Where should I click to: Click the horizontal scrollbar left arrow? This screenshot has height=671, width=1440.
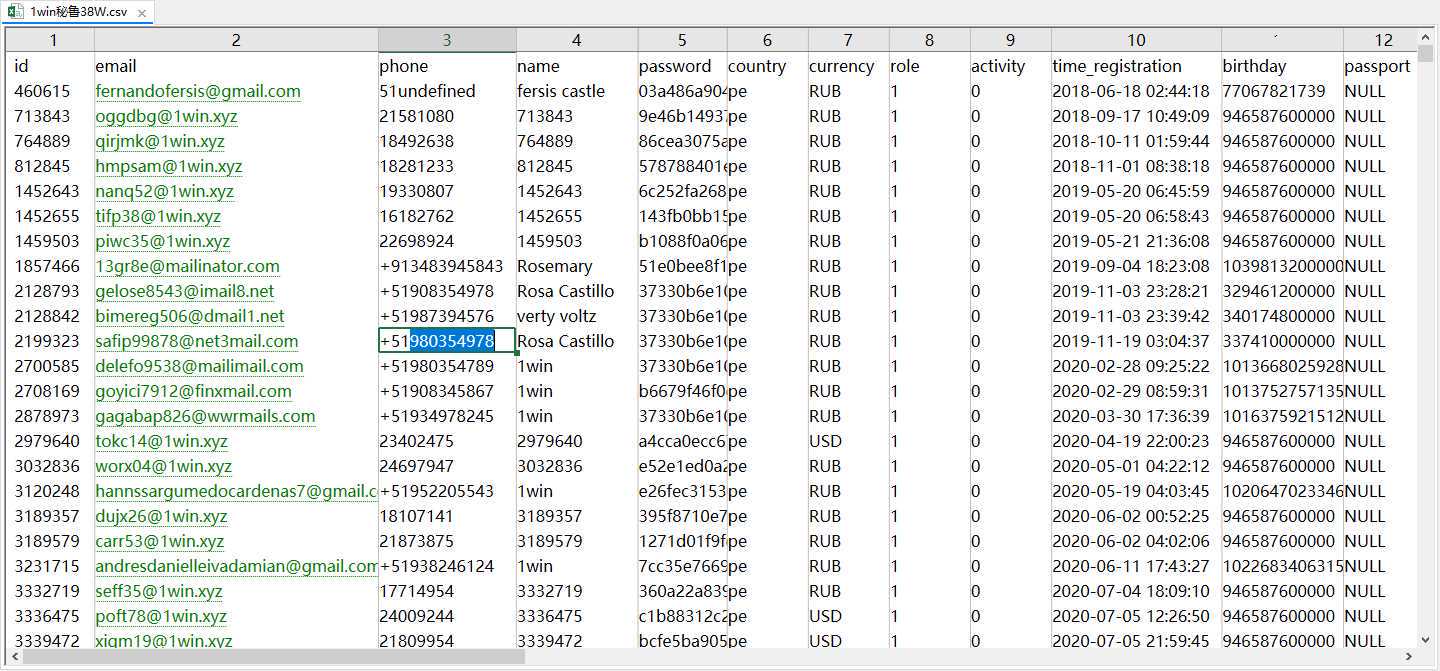coord(15,657)
